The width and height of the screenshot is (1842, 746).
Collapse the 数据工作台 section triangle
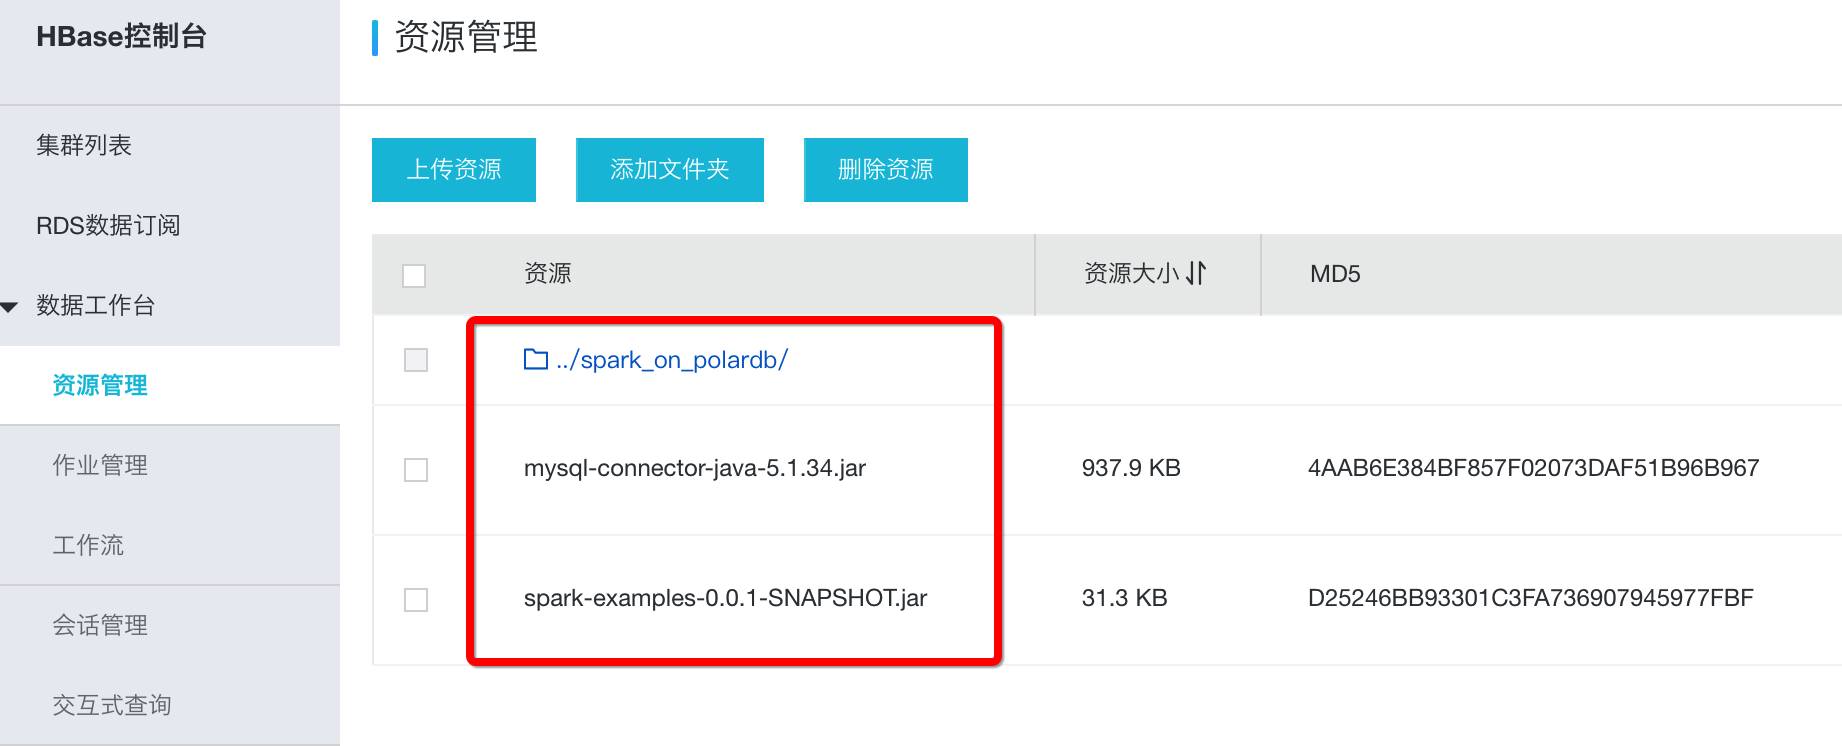(10, 307)
